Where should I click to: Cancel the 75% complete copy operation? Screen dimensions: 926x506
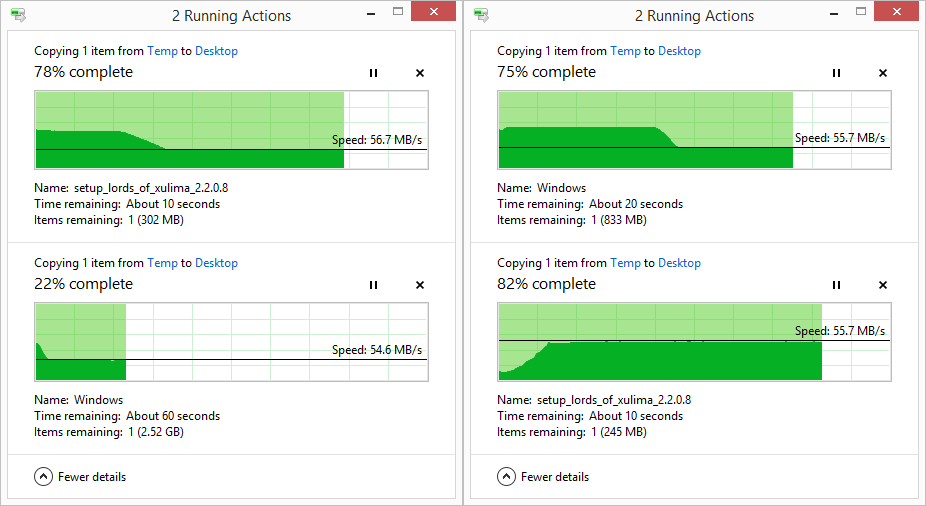tap(883, 73)
